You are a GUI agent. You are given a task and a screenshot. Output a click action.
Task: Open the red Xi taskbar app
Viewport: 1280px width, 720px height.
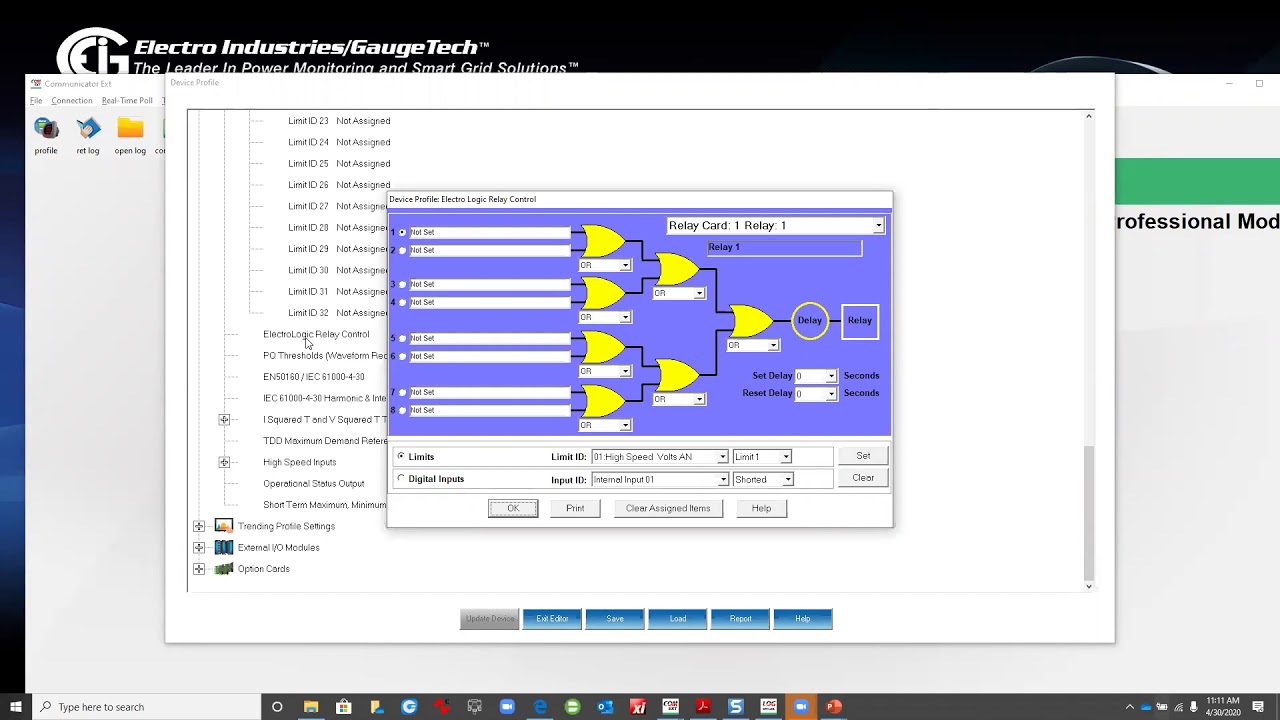[x=638, y=707]
